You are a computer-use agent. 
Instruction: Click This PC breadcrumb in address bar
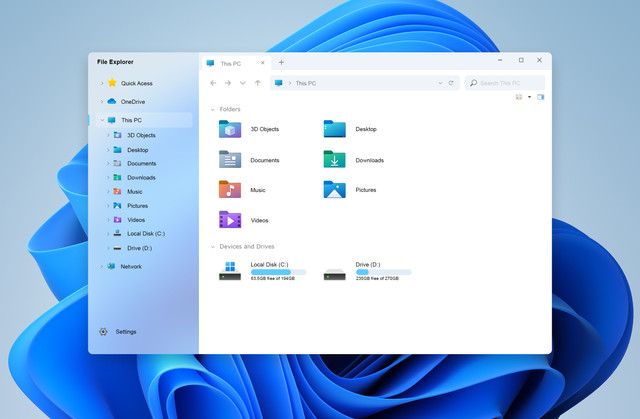(x=306, y=83)
